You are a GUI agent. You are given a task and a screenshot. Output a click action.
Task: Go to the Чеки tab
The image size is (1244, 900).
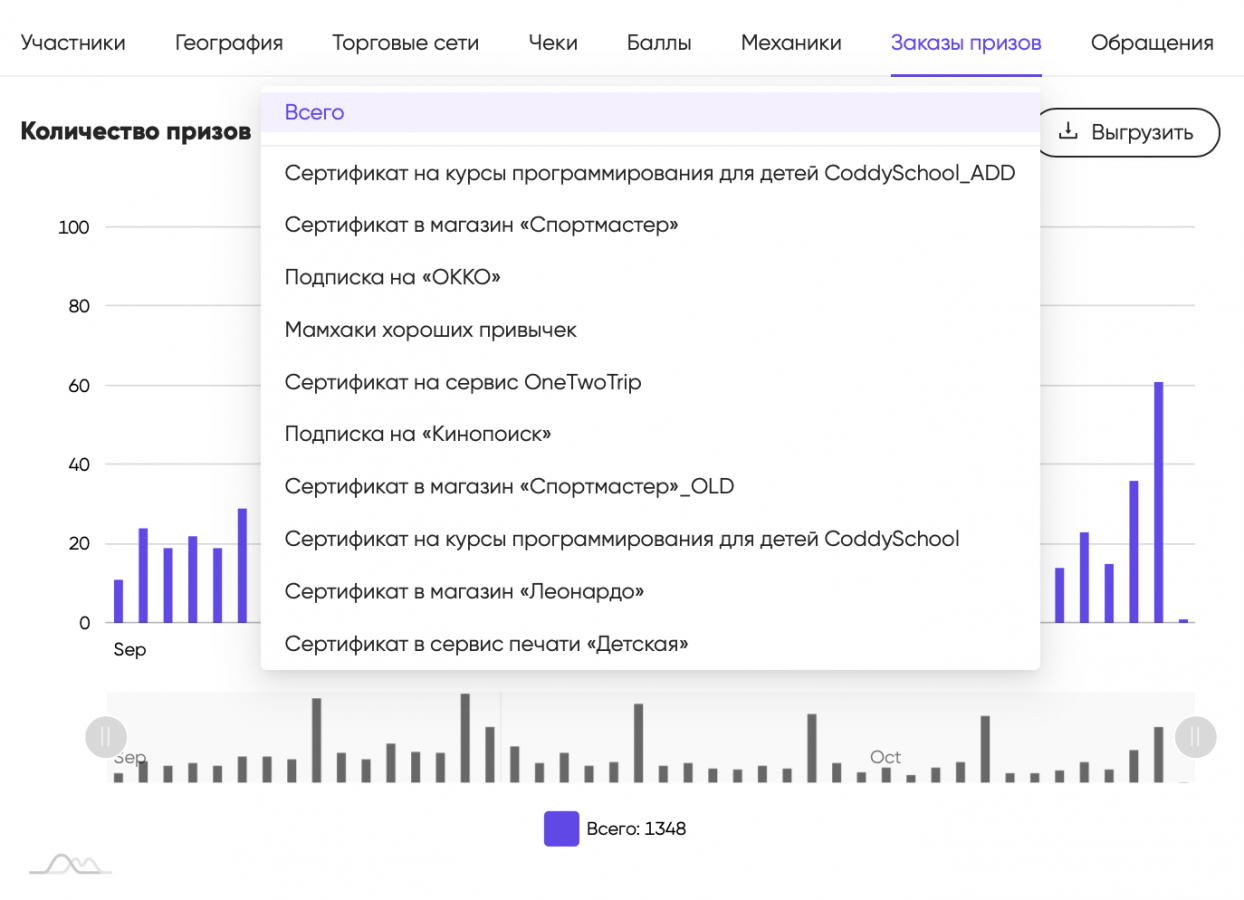pos(553,43)
